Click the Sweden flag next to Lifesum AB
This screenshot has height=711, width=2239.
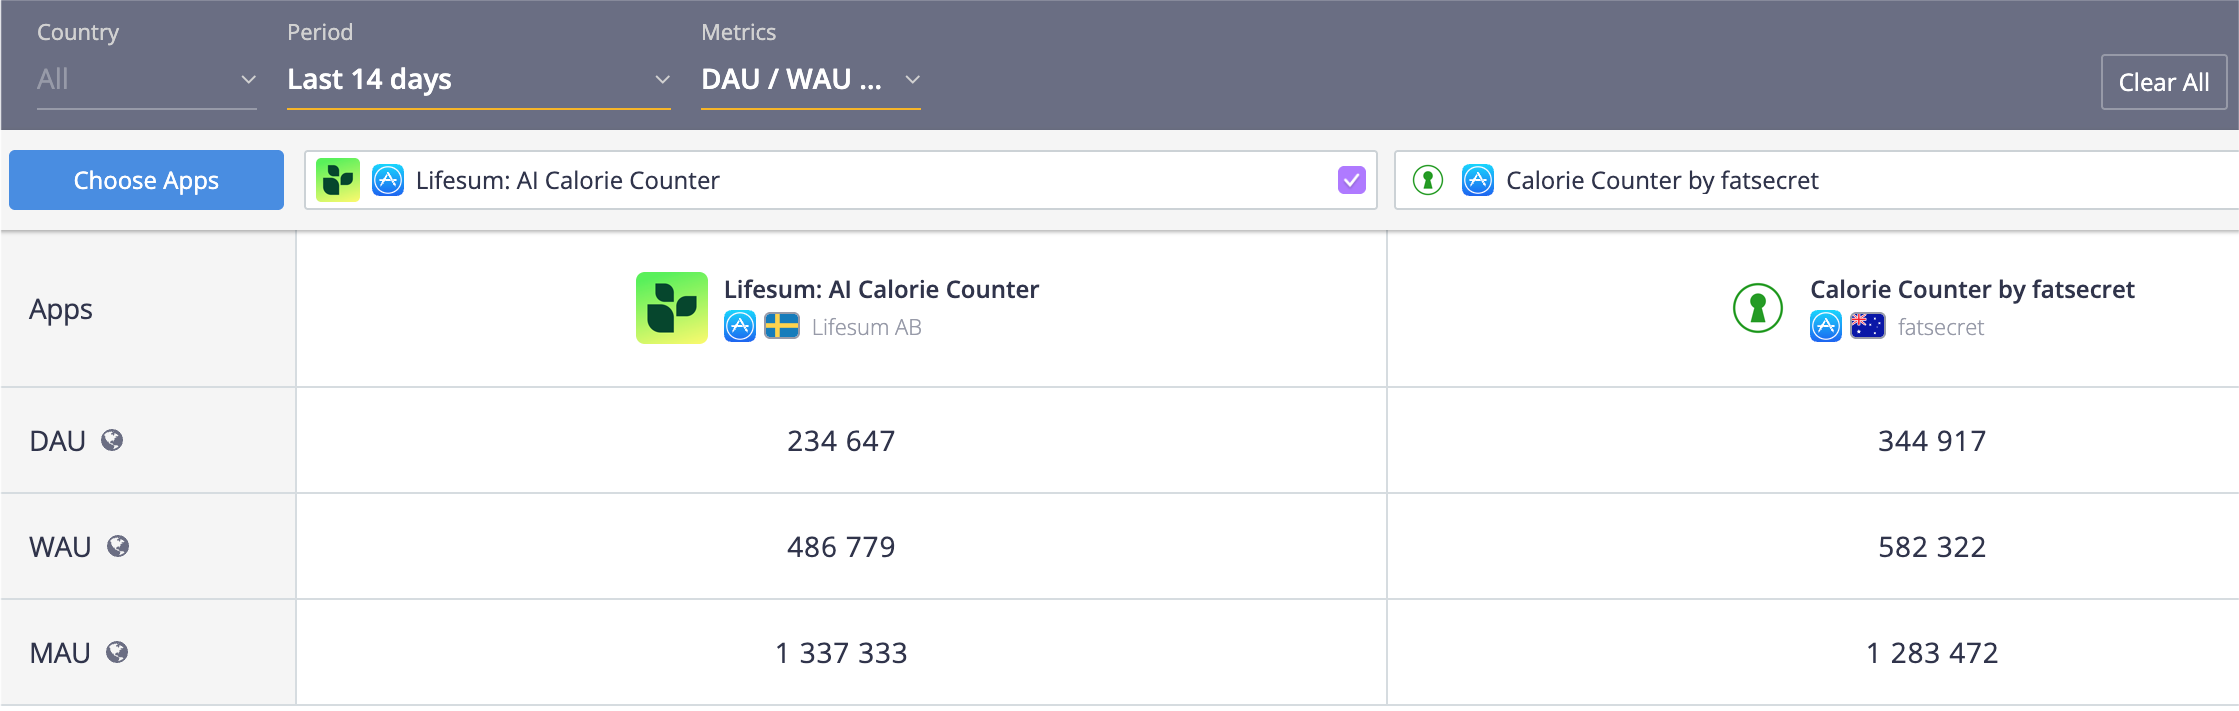(782, 327)
